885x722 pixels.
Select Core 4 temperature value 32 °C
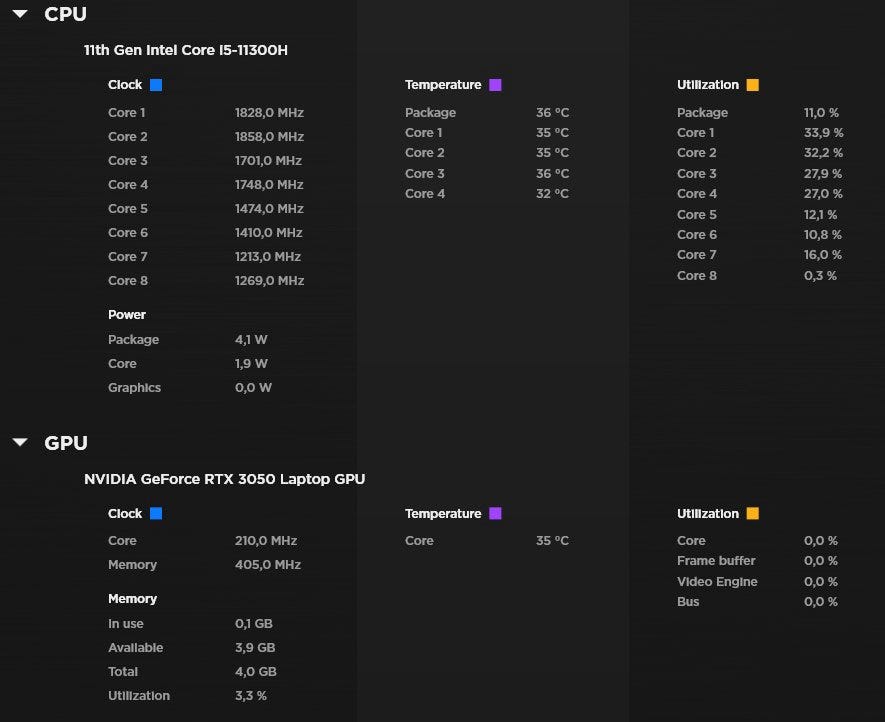tap(553, 194)
